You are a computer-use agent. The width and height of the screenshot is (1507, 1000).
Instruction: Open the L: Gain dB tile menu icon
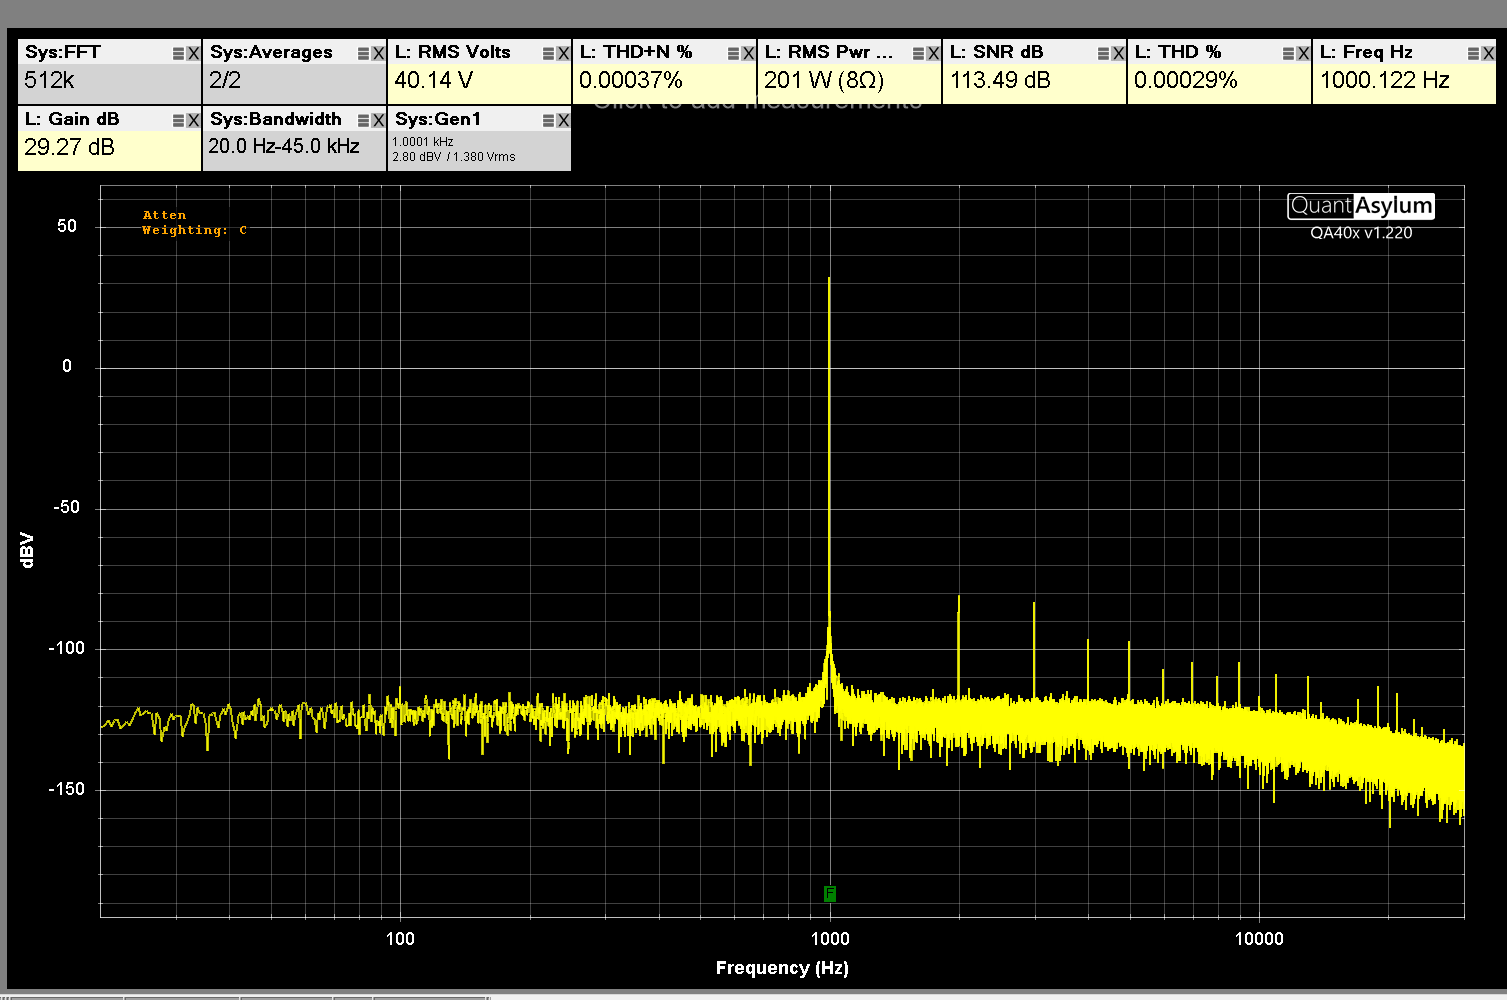pos(178,121)
